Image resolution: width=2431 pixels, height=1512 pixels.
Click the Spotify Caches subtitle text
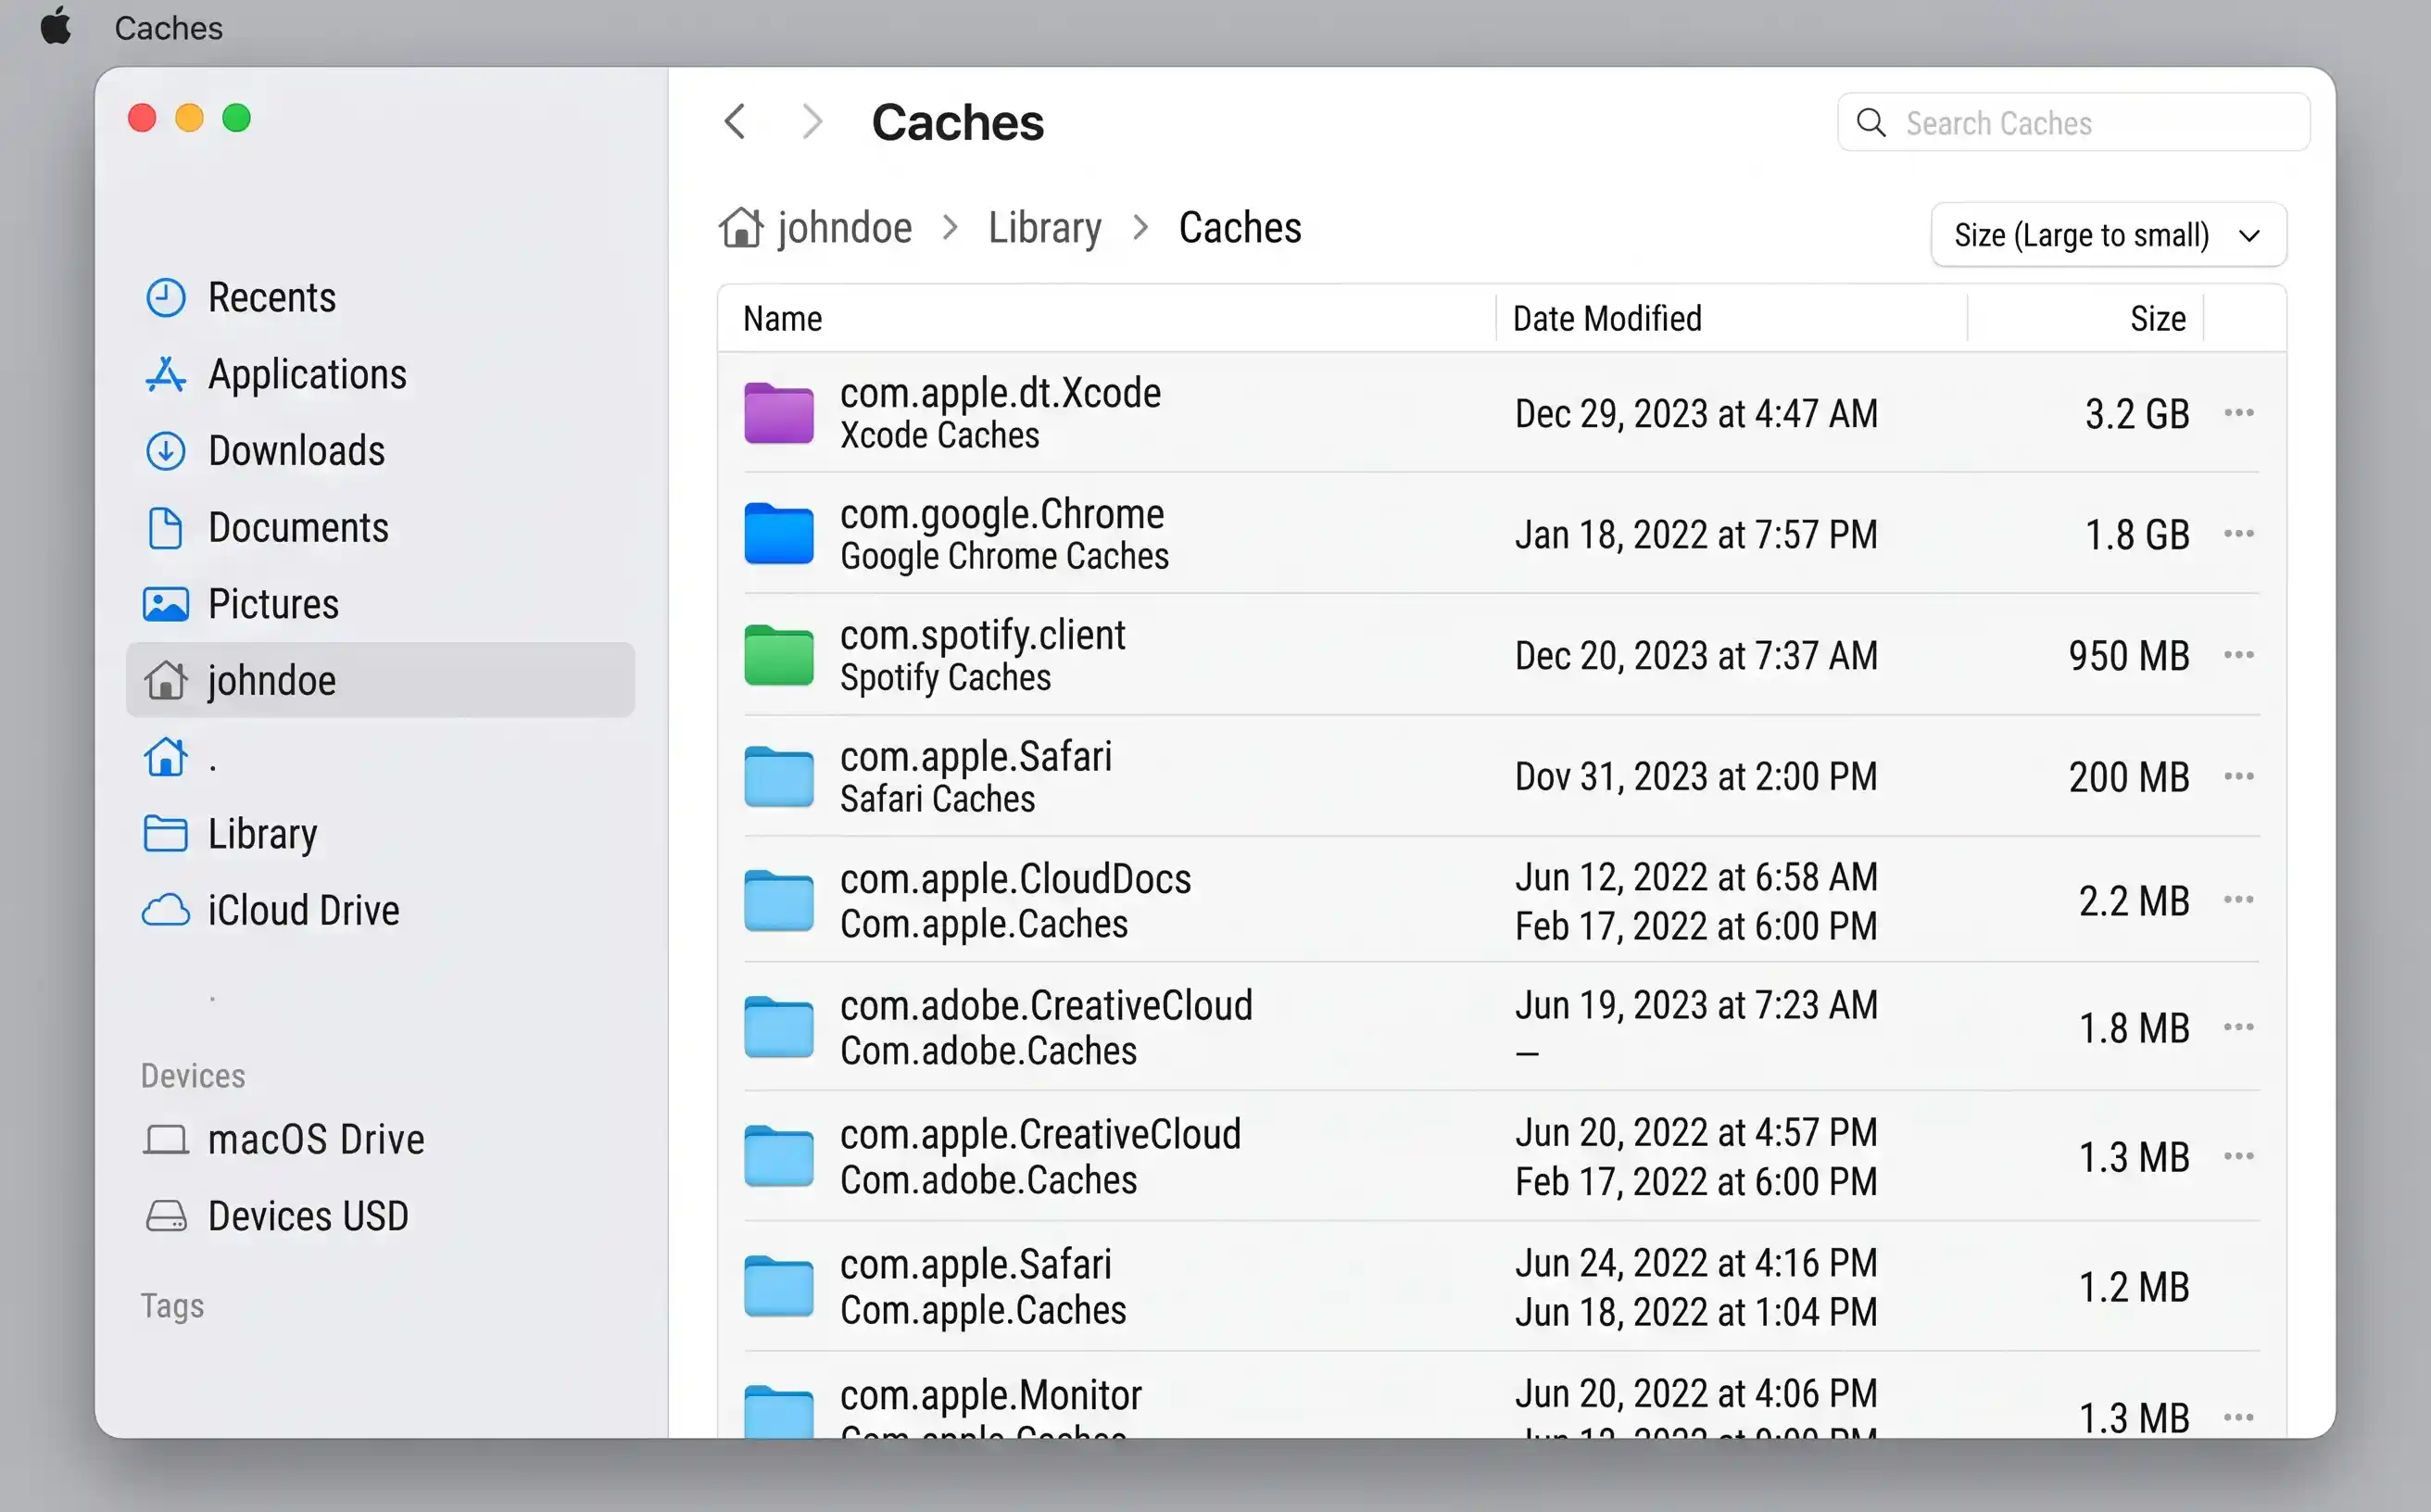pos(945,678)
